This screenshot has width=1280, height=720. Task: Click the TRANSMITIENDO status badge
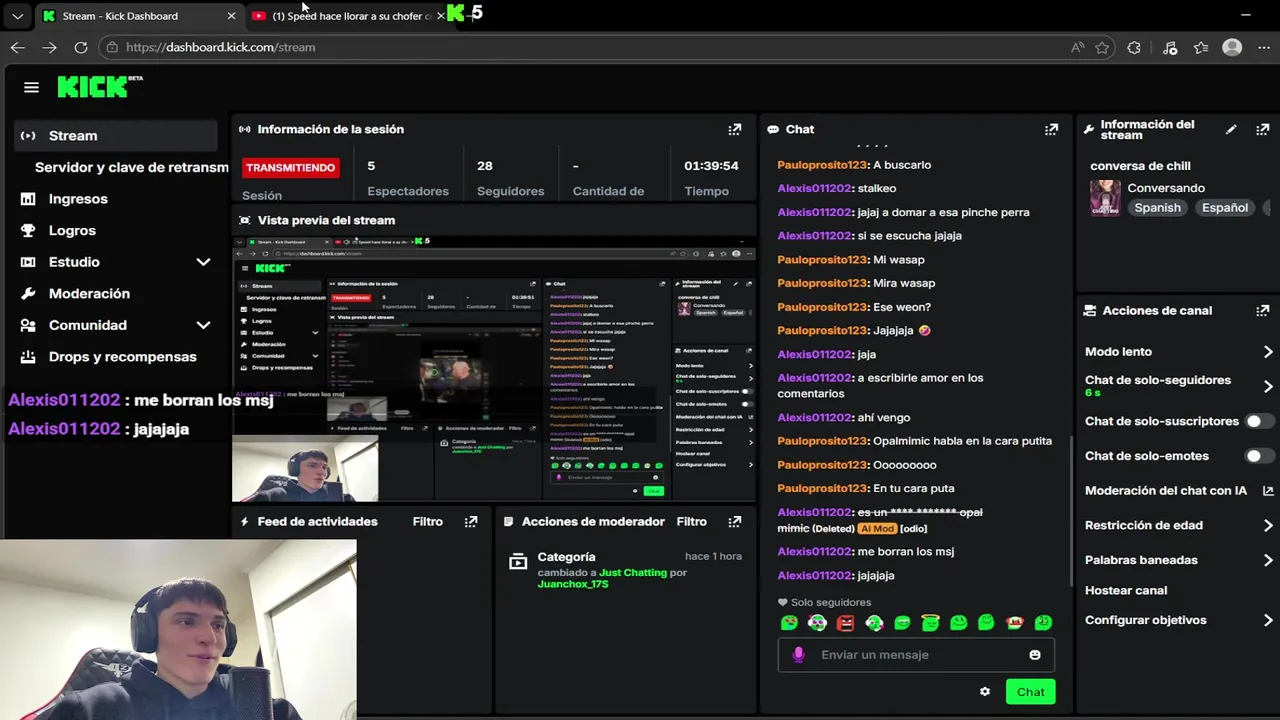point(290,168)
